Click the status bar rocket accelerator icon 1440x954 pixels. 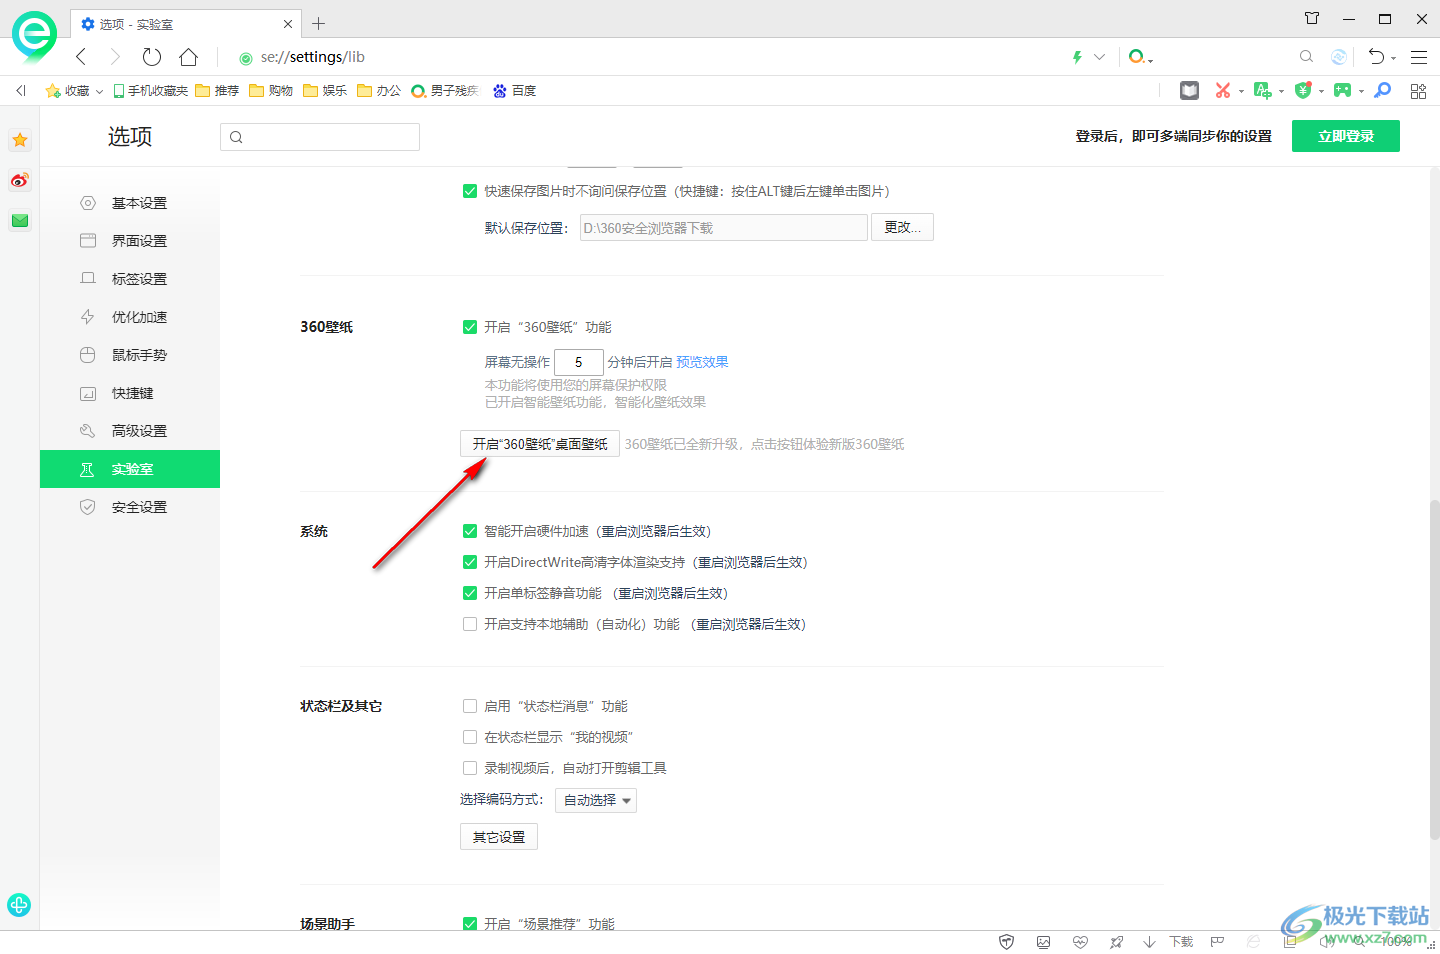point(1116,942)
